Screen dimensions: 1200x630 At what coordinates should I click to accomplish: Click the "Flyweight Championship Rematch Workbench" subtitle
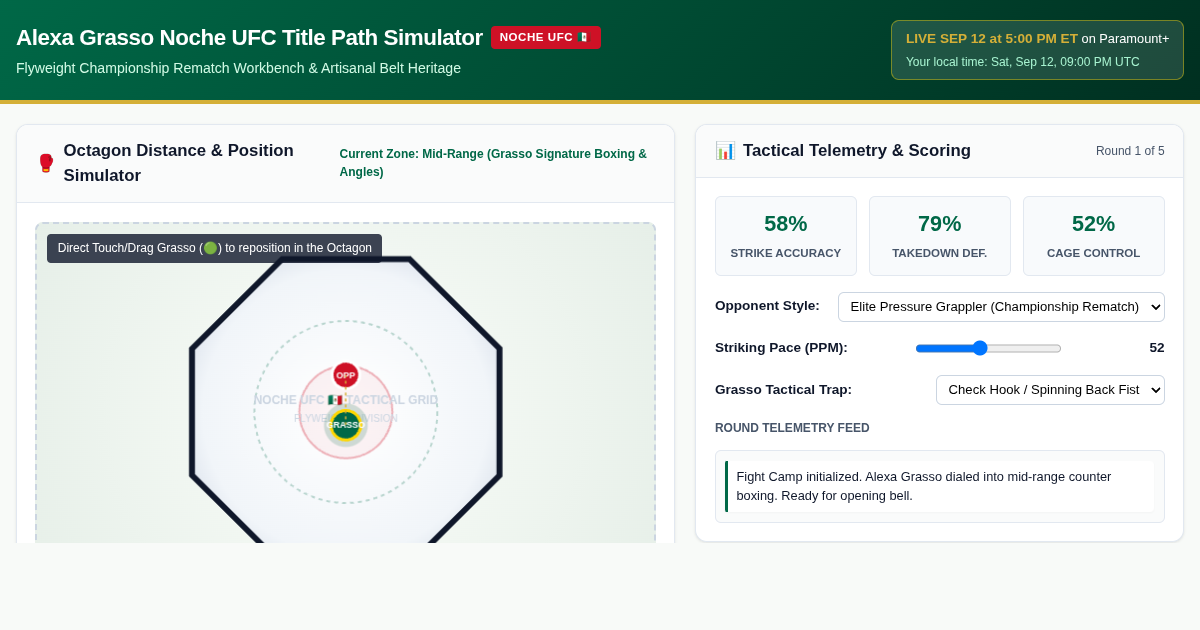238,68
